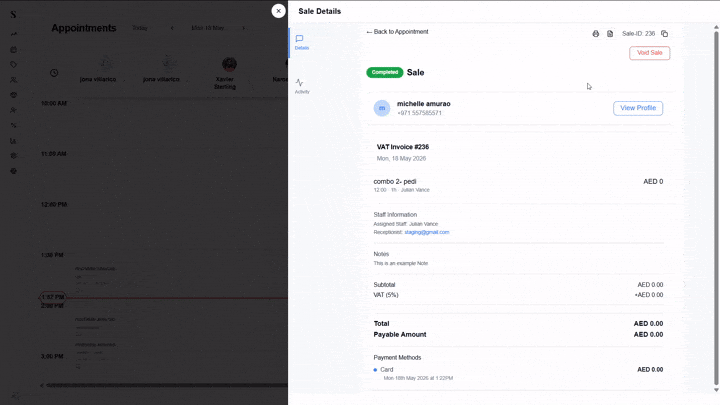
Task: Click the Sale ID: 236 label
Action: coord(638,34)
